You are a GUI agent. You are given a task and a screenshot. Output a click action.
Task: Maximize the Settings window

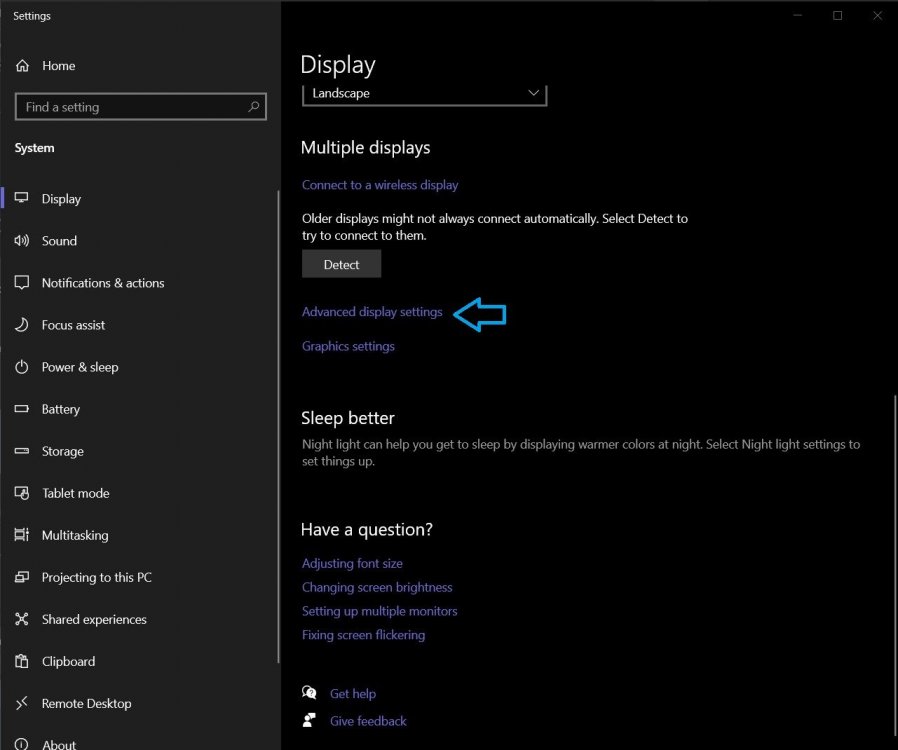pos(837,15)
